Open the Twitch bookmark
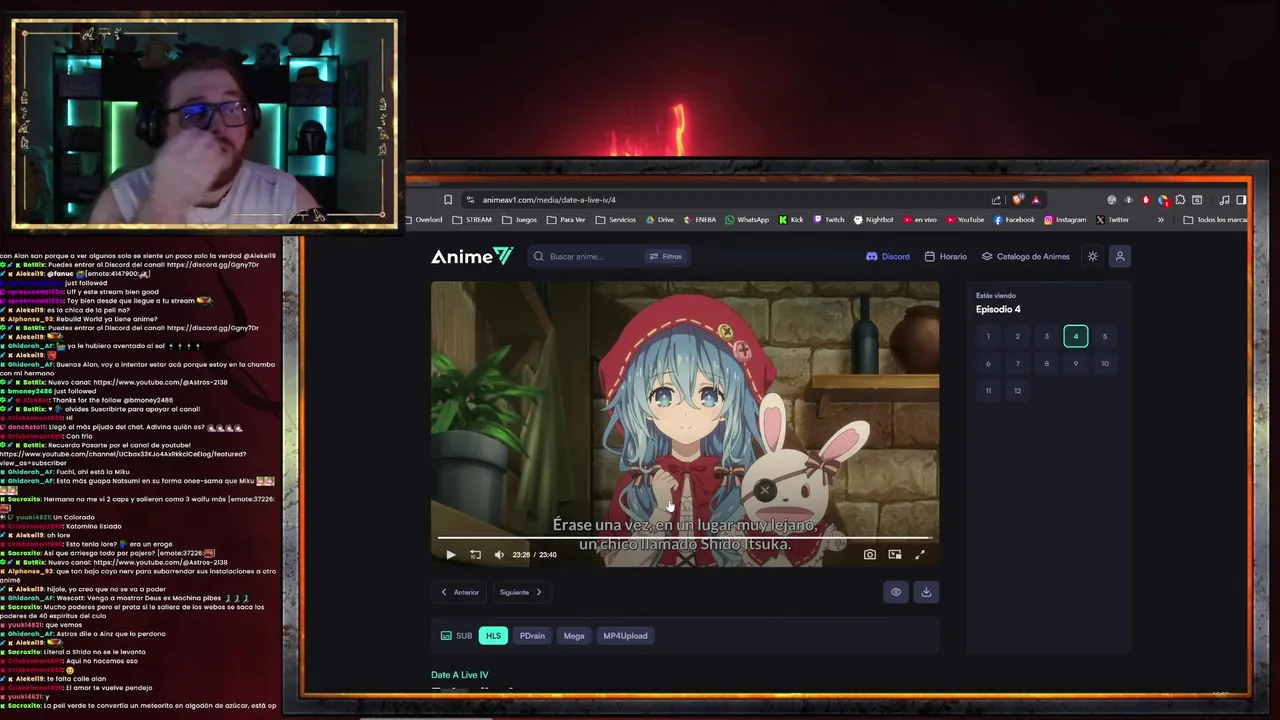 (x=829, y=220)
